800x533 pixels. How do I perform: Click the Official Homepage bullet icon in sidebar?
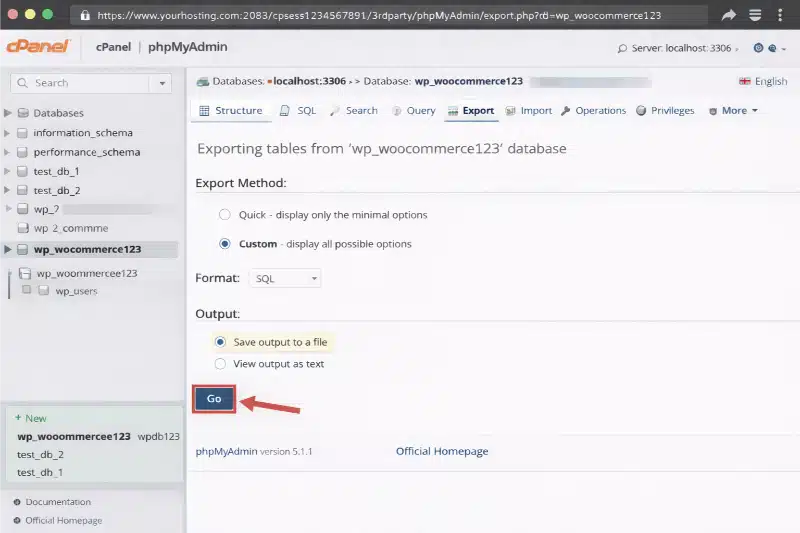pos(17,520)
